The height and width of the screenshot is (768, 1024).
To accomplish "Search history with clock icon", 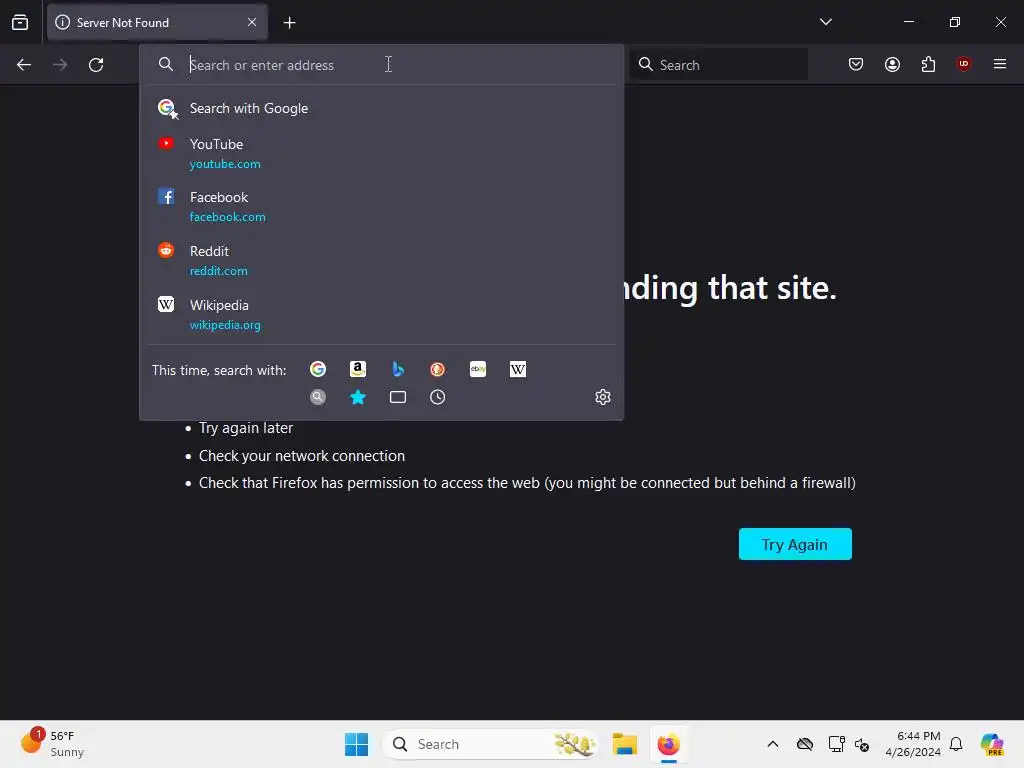I will pos(438,397).
